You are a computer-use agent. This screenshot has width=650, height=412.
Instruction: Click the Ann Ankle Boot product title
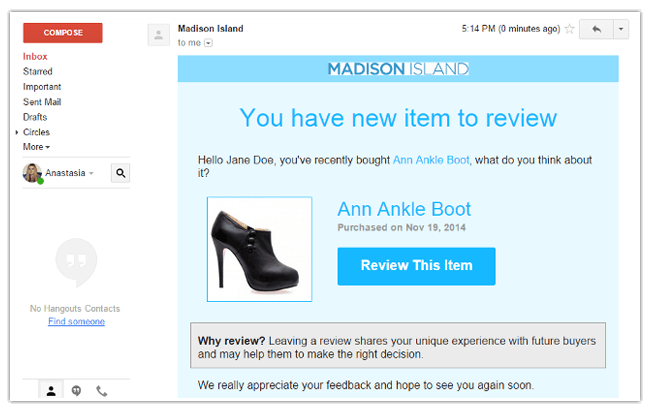pos(404,209)
